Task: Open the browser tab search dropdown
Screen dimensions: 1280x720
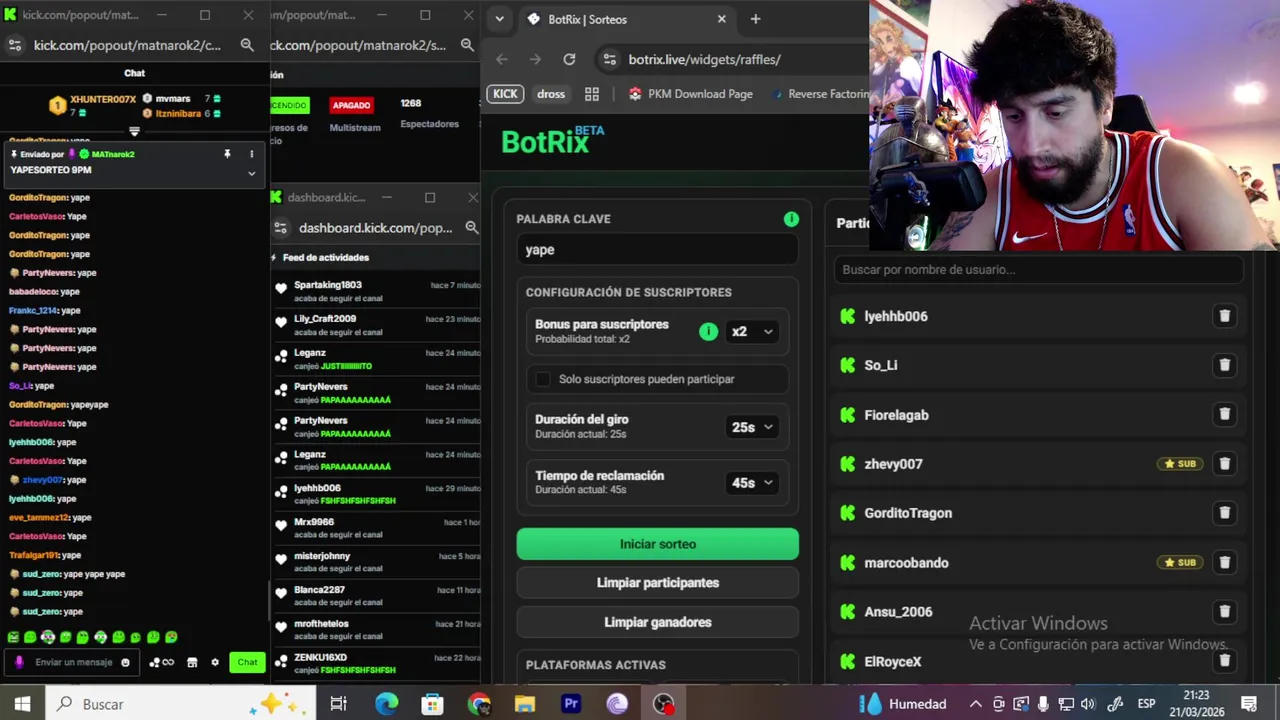Action: pos(499,19)
